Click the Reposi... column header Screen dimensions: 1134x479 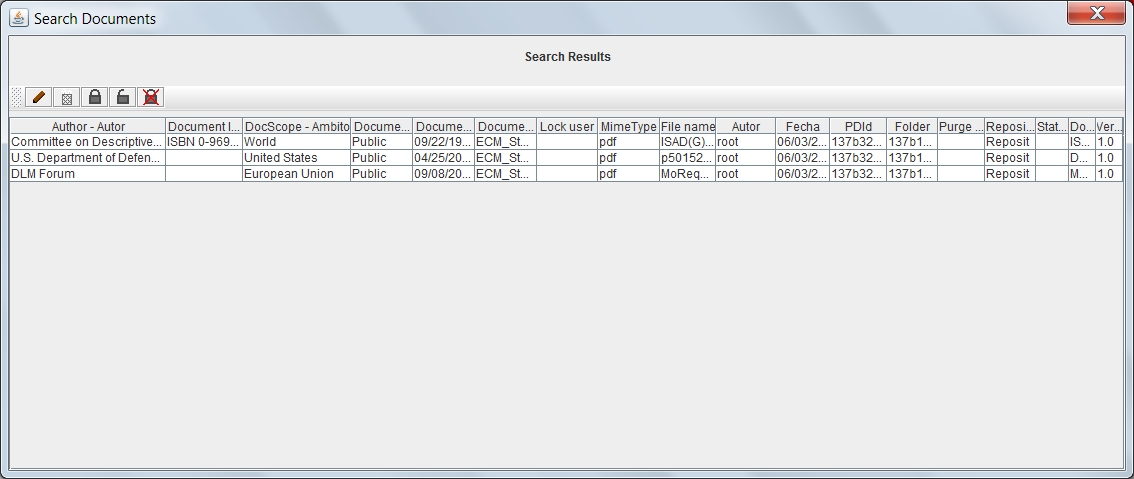tap(1010, 127)
